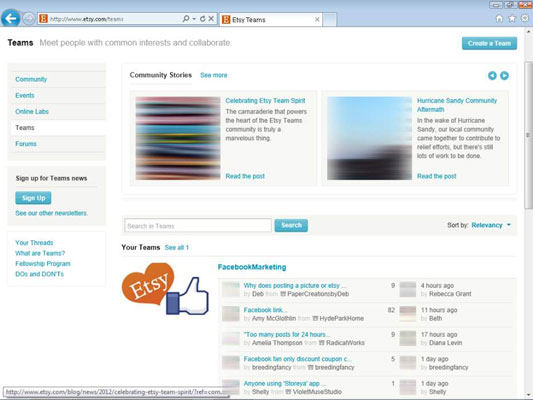Click the stop loading X icon
Viewport: 533px width, 400px height.
point(211,19)
